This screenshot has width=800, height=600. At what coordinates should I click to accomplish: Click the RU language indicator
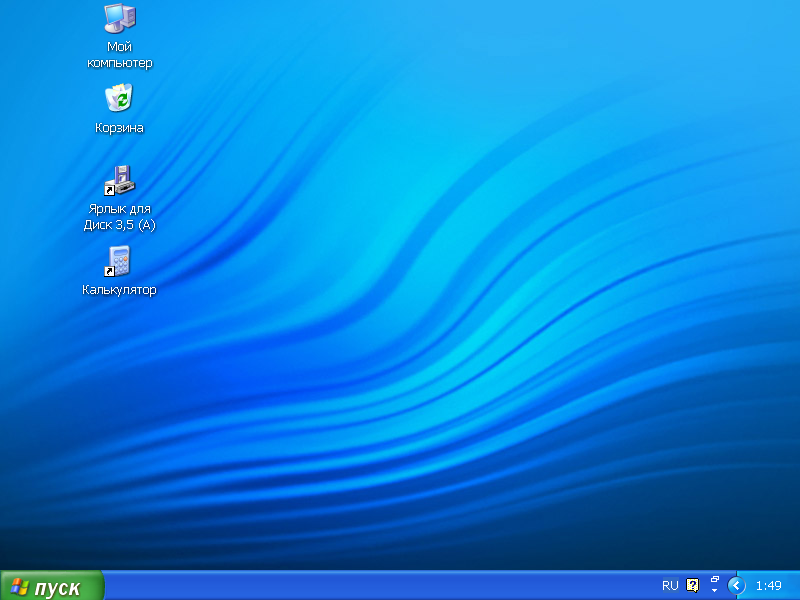tap(670, 585)
